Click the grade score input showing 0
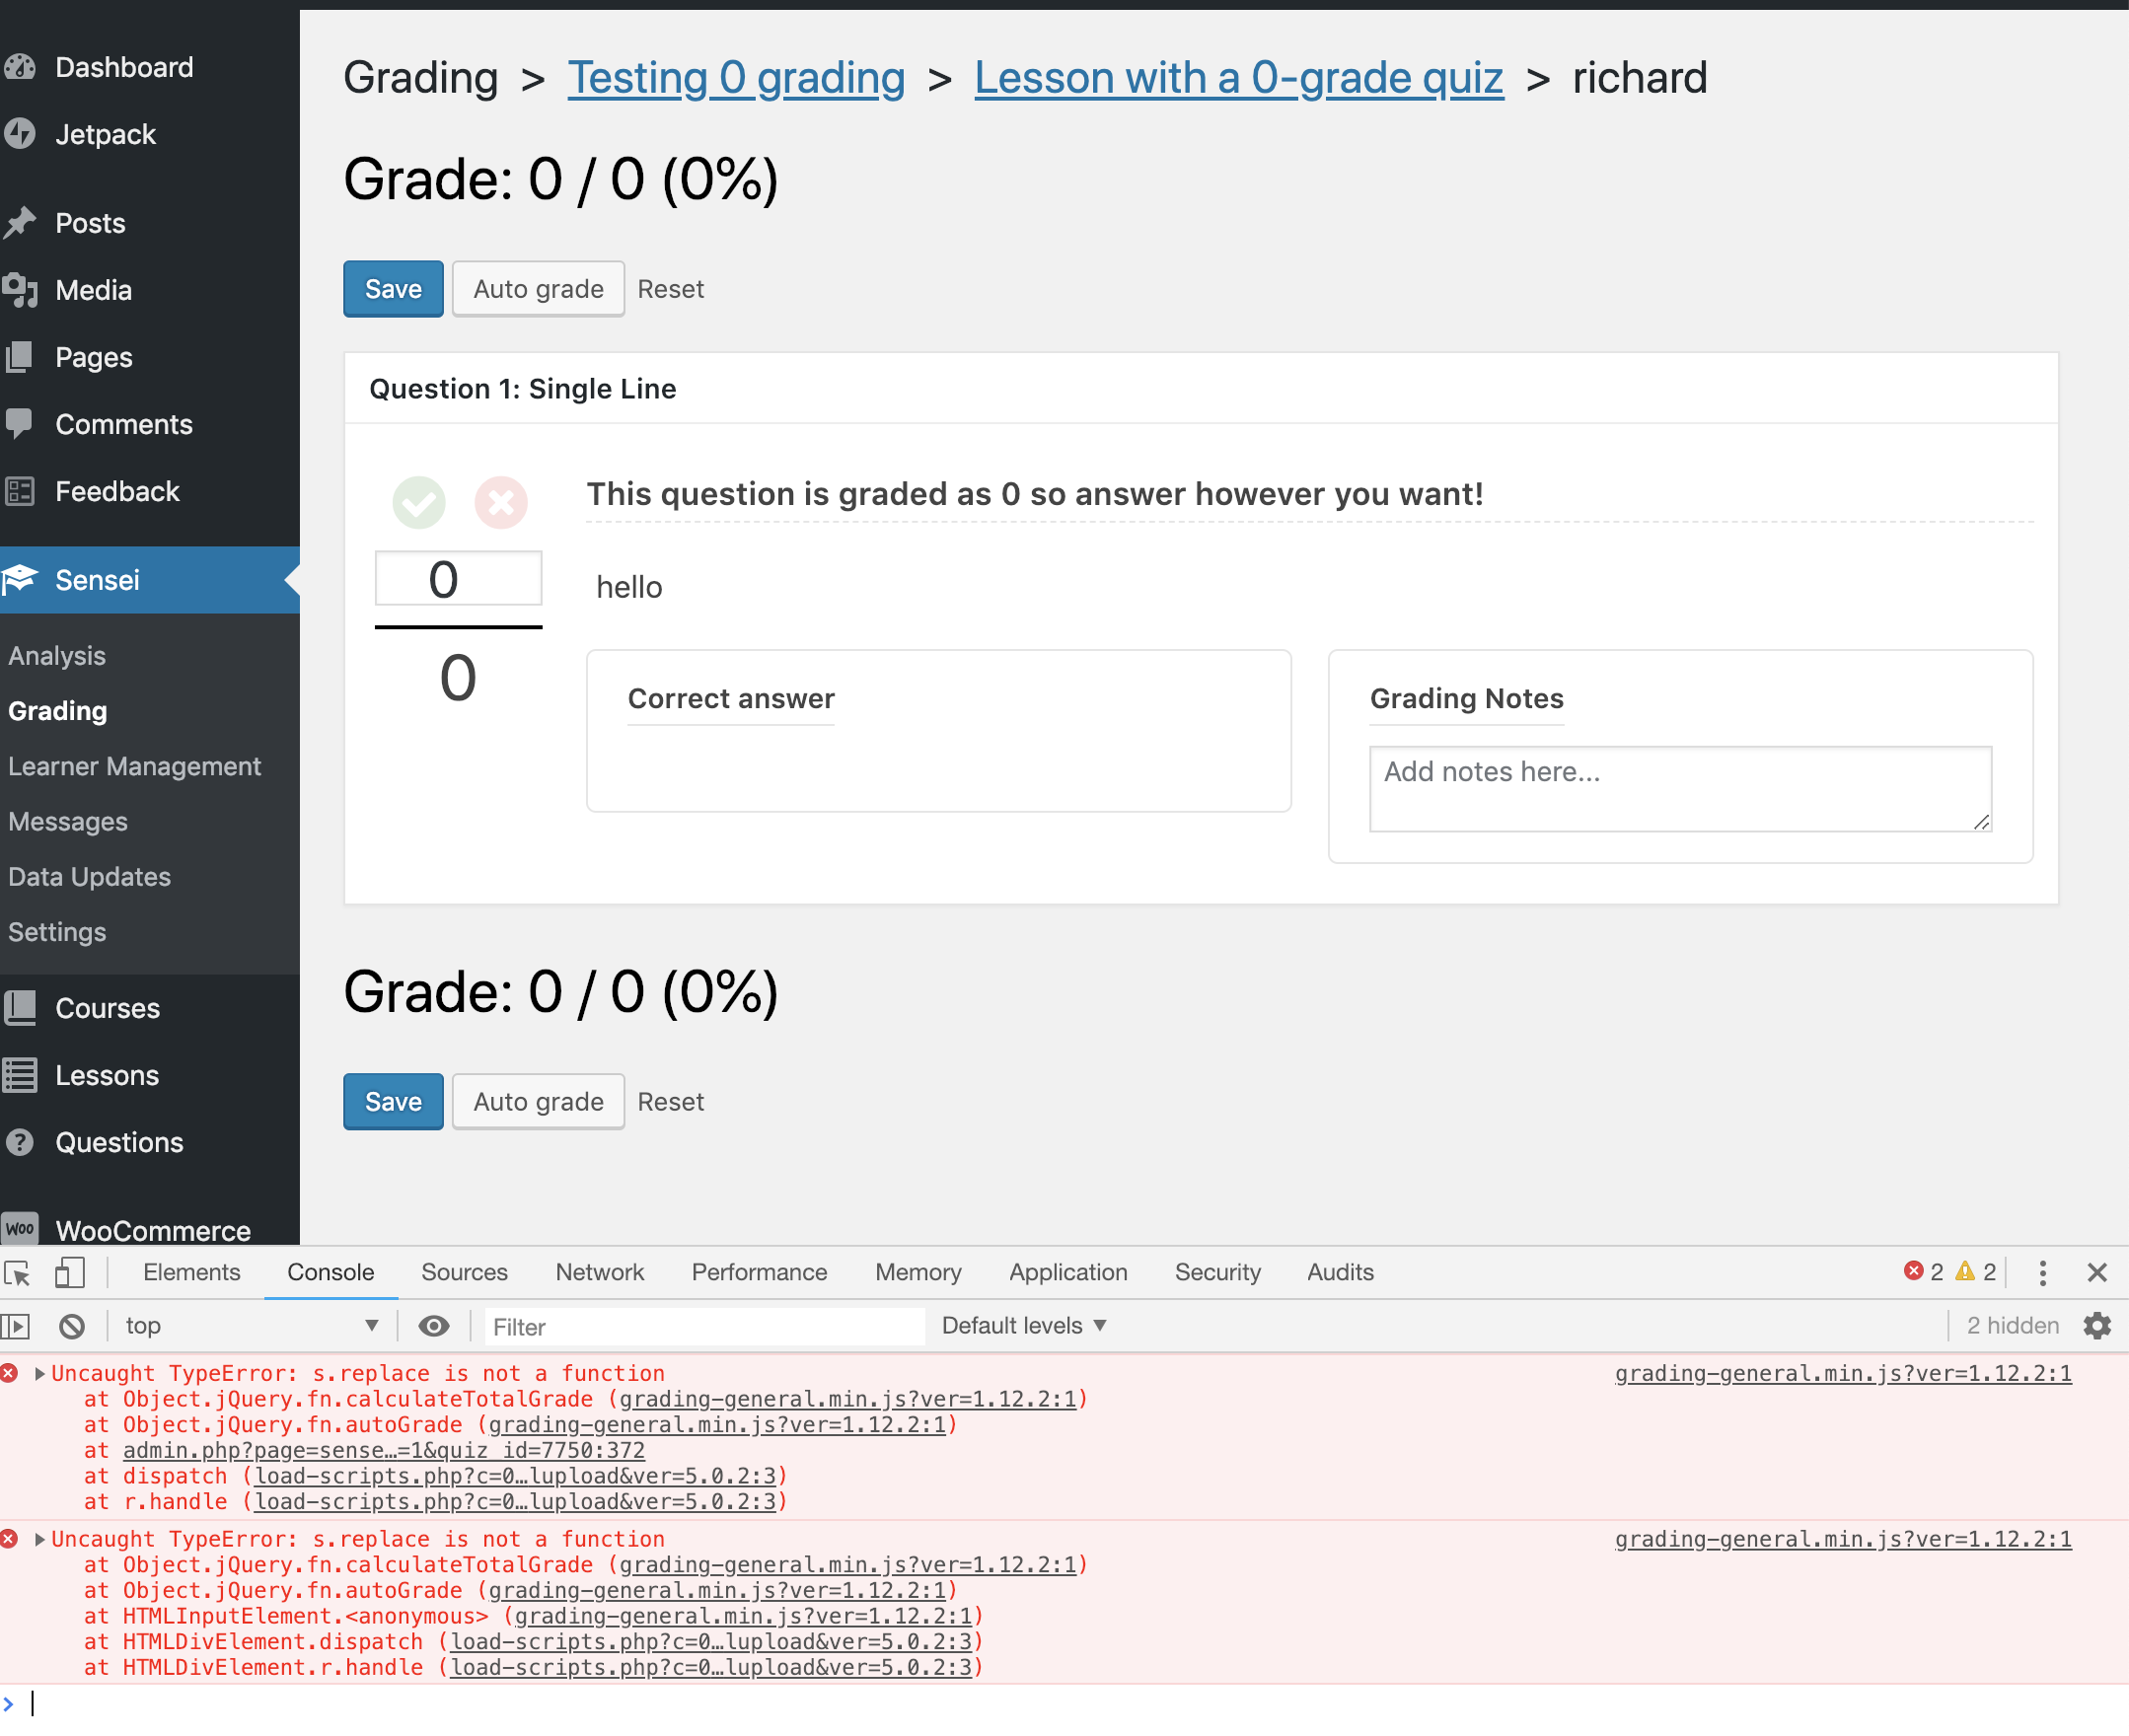This screenshot has width=2129, height=1736. [457, 578]
